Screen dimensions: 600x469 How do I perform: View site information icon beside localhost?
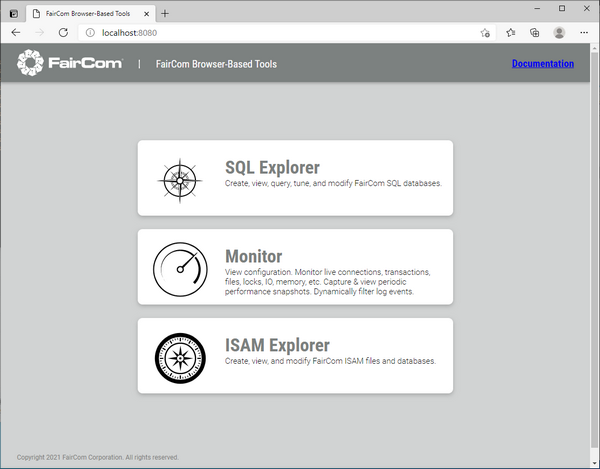(89, 32)
